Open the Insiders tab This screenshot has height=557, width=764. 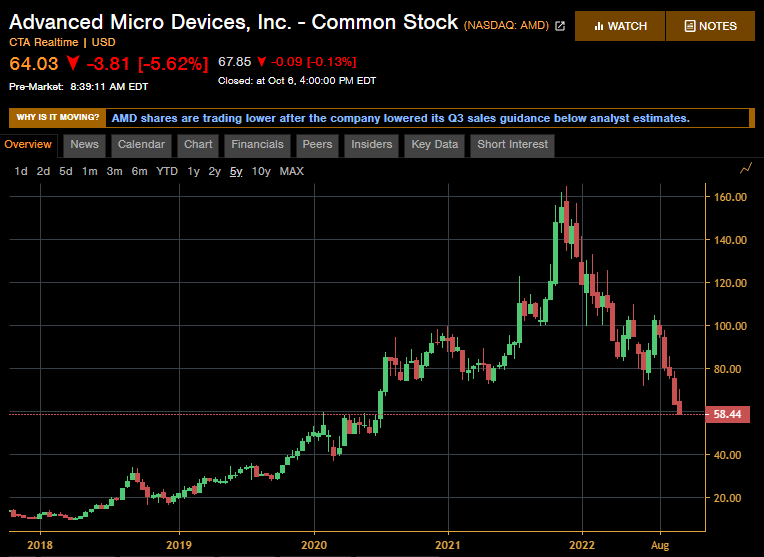click(371, 145)
